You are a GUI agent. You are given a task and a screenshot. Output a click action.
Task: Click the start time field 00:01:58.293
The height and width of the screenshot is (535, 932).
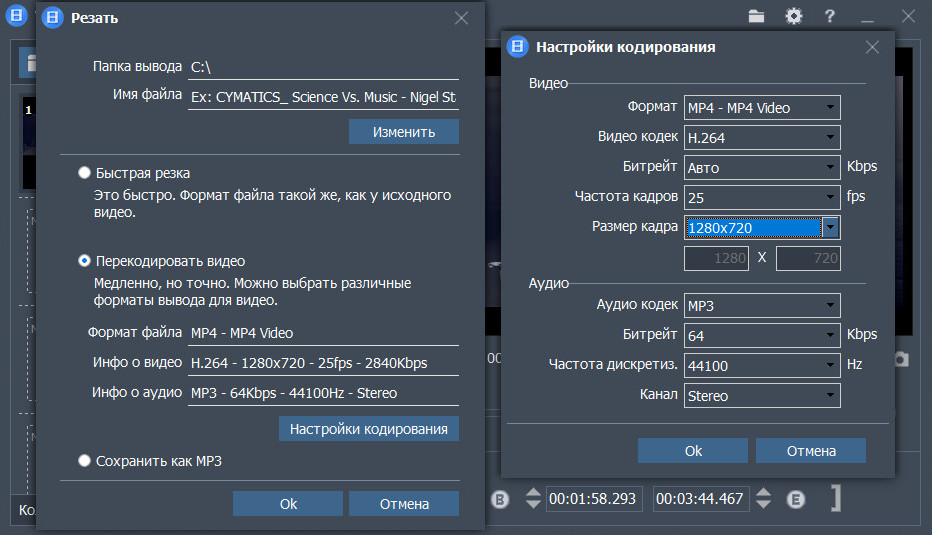pos(593,499)
